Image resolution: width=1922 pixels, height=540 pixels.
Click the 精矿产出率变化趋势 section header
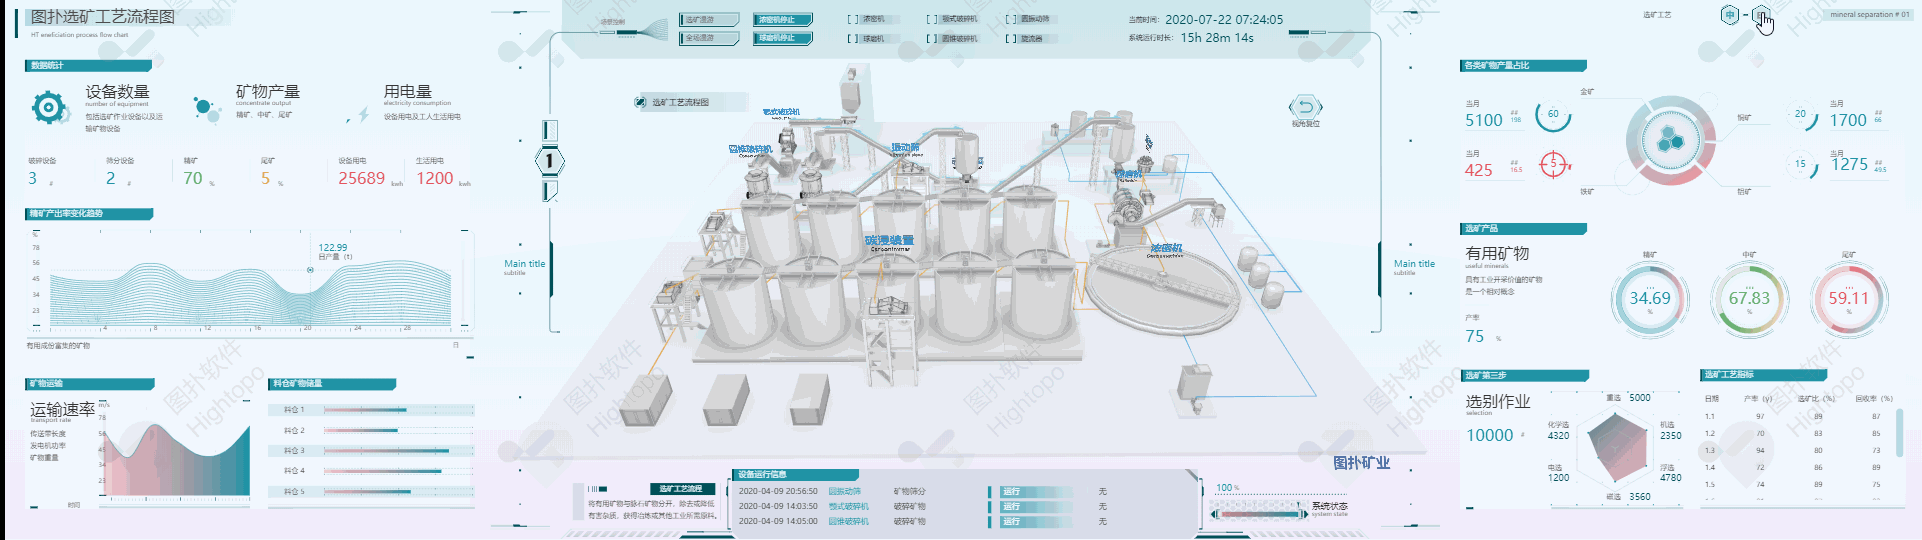coord(88,214)
